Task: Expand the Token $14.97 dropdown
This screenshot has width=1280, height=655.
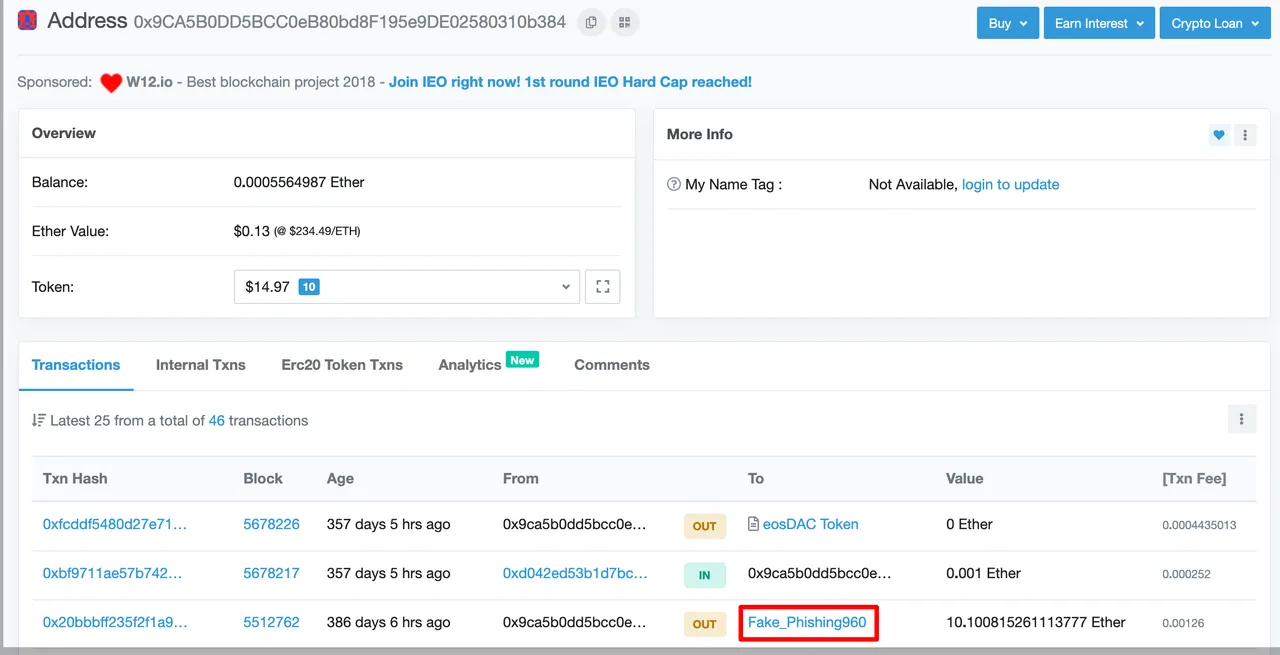Action: (x=406, y=287)
